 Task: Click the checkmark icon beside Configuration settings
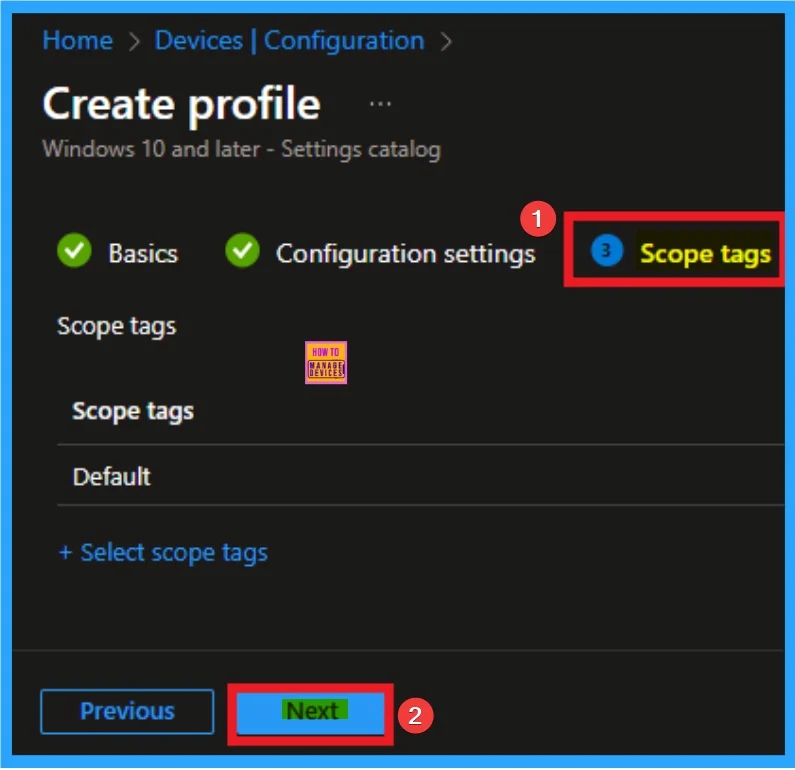(242, 250)
